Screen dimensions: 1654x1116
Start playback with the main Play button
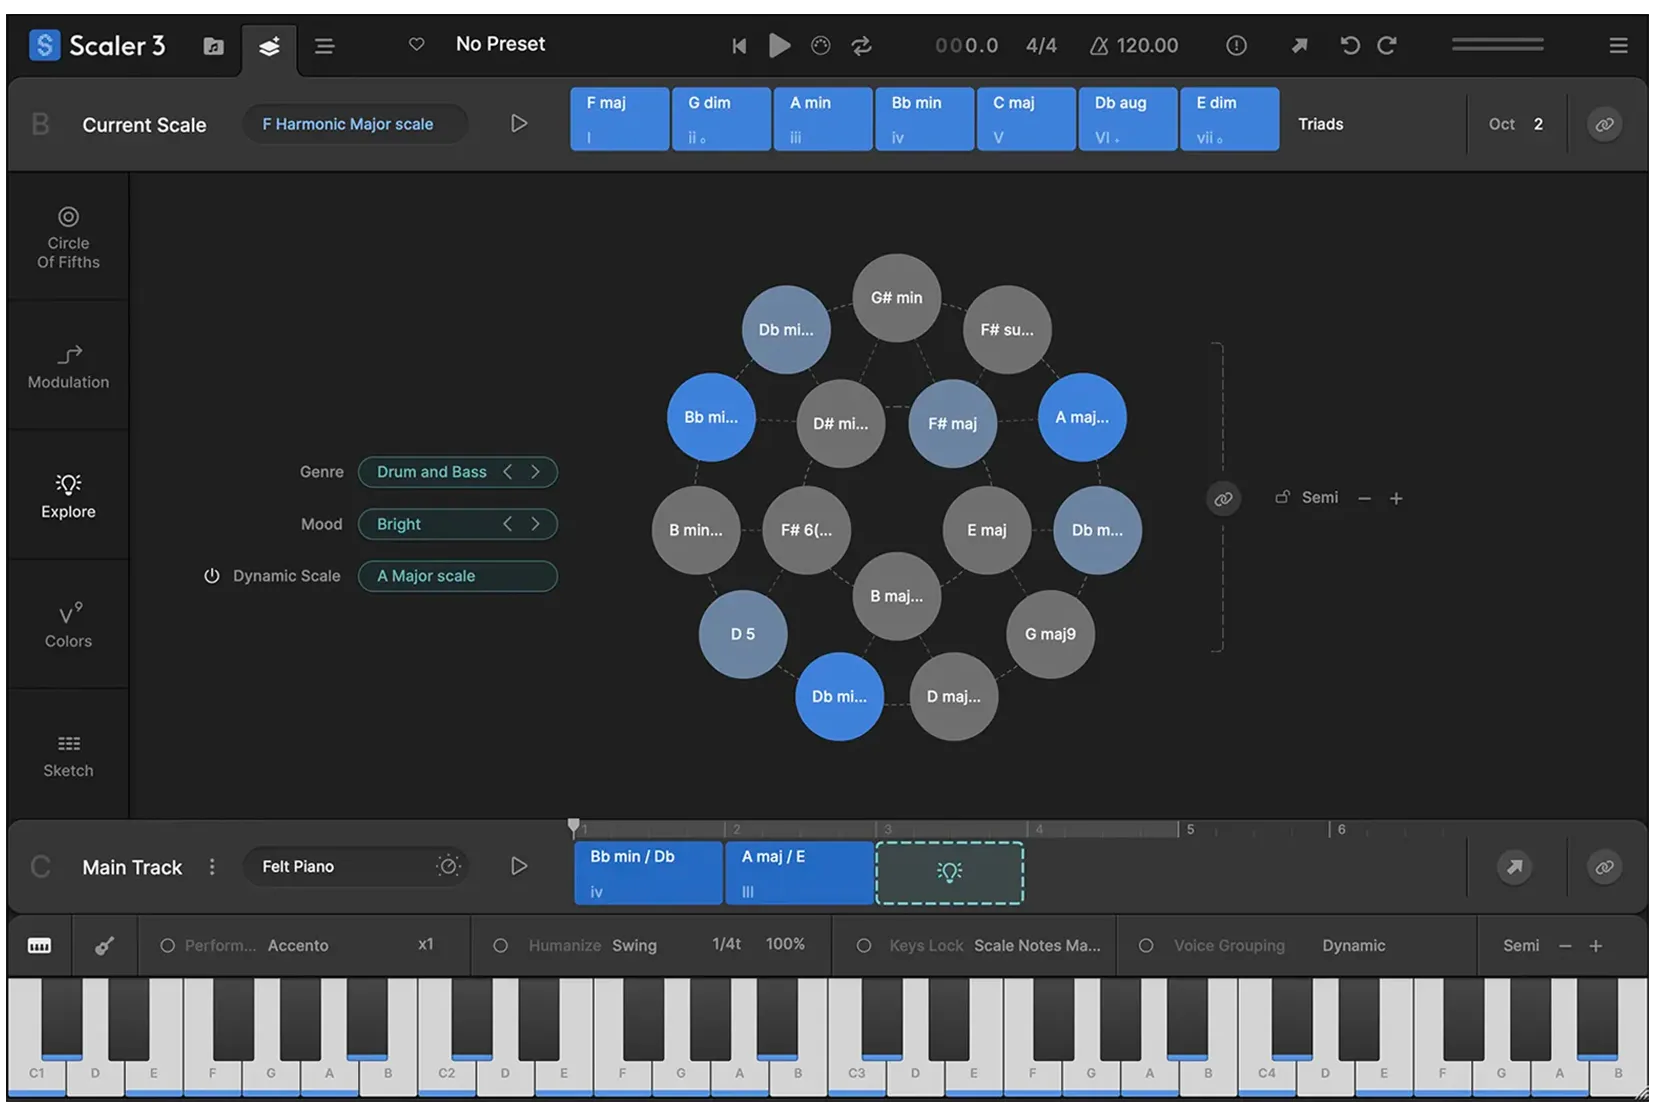tap(780, 46)
